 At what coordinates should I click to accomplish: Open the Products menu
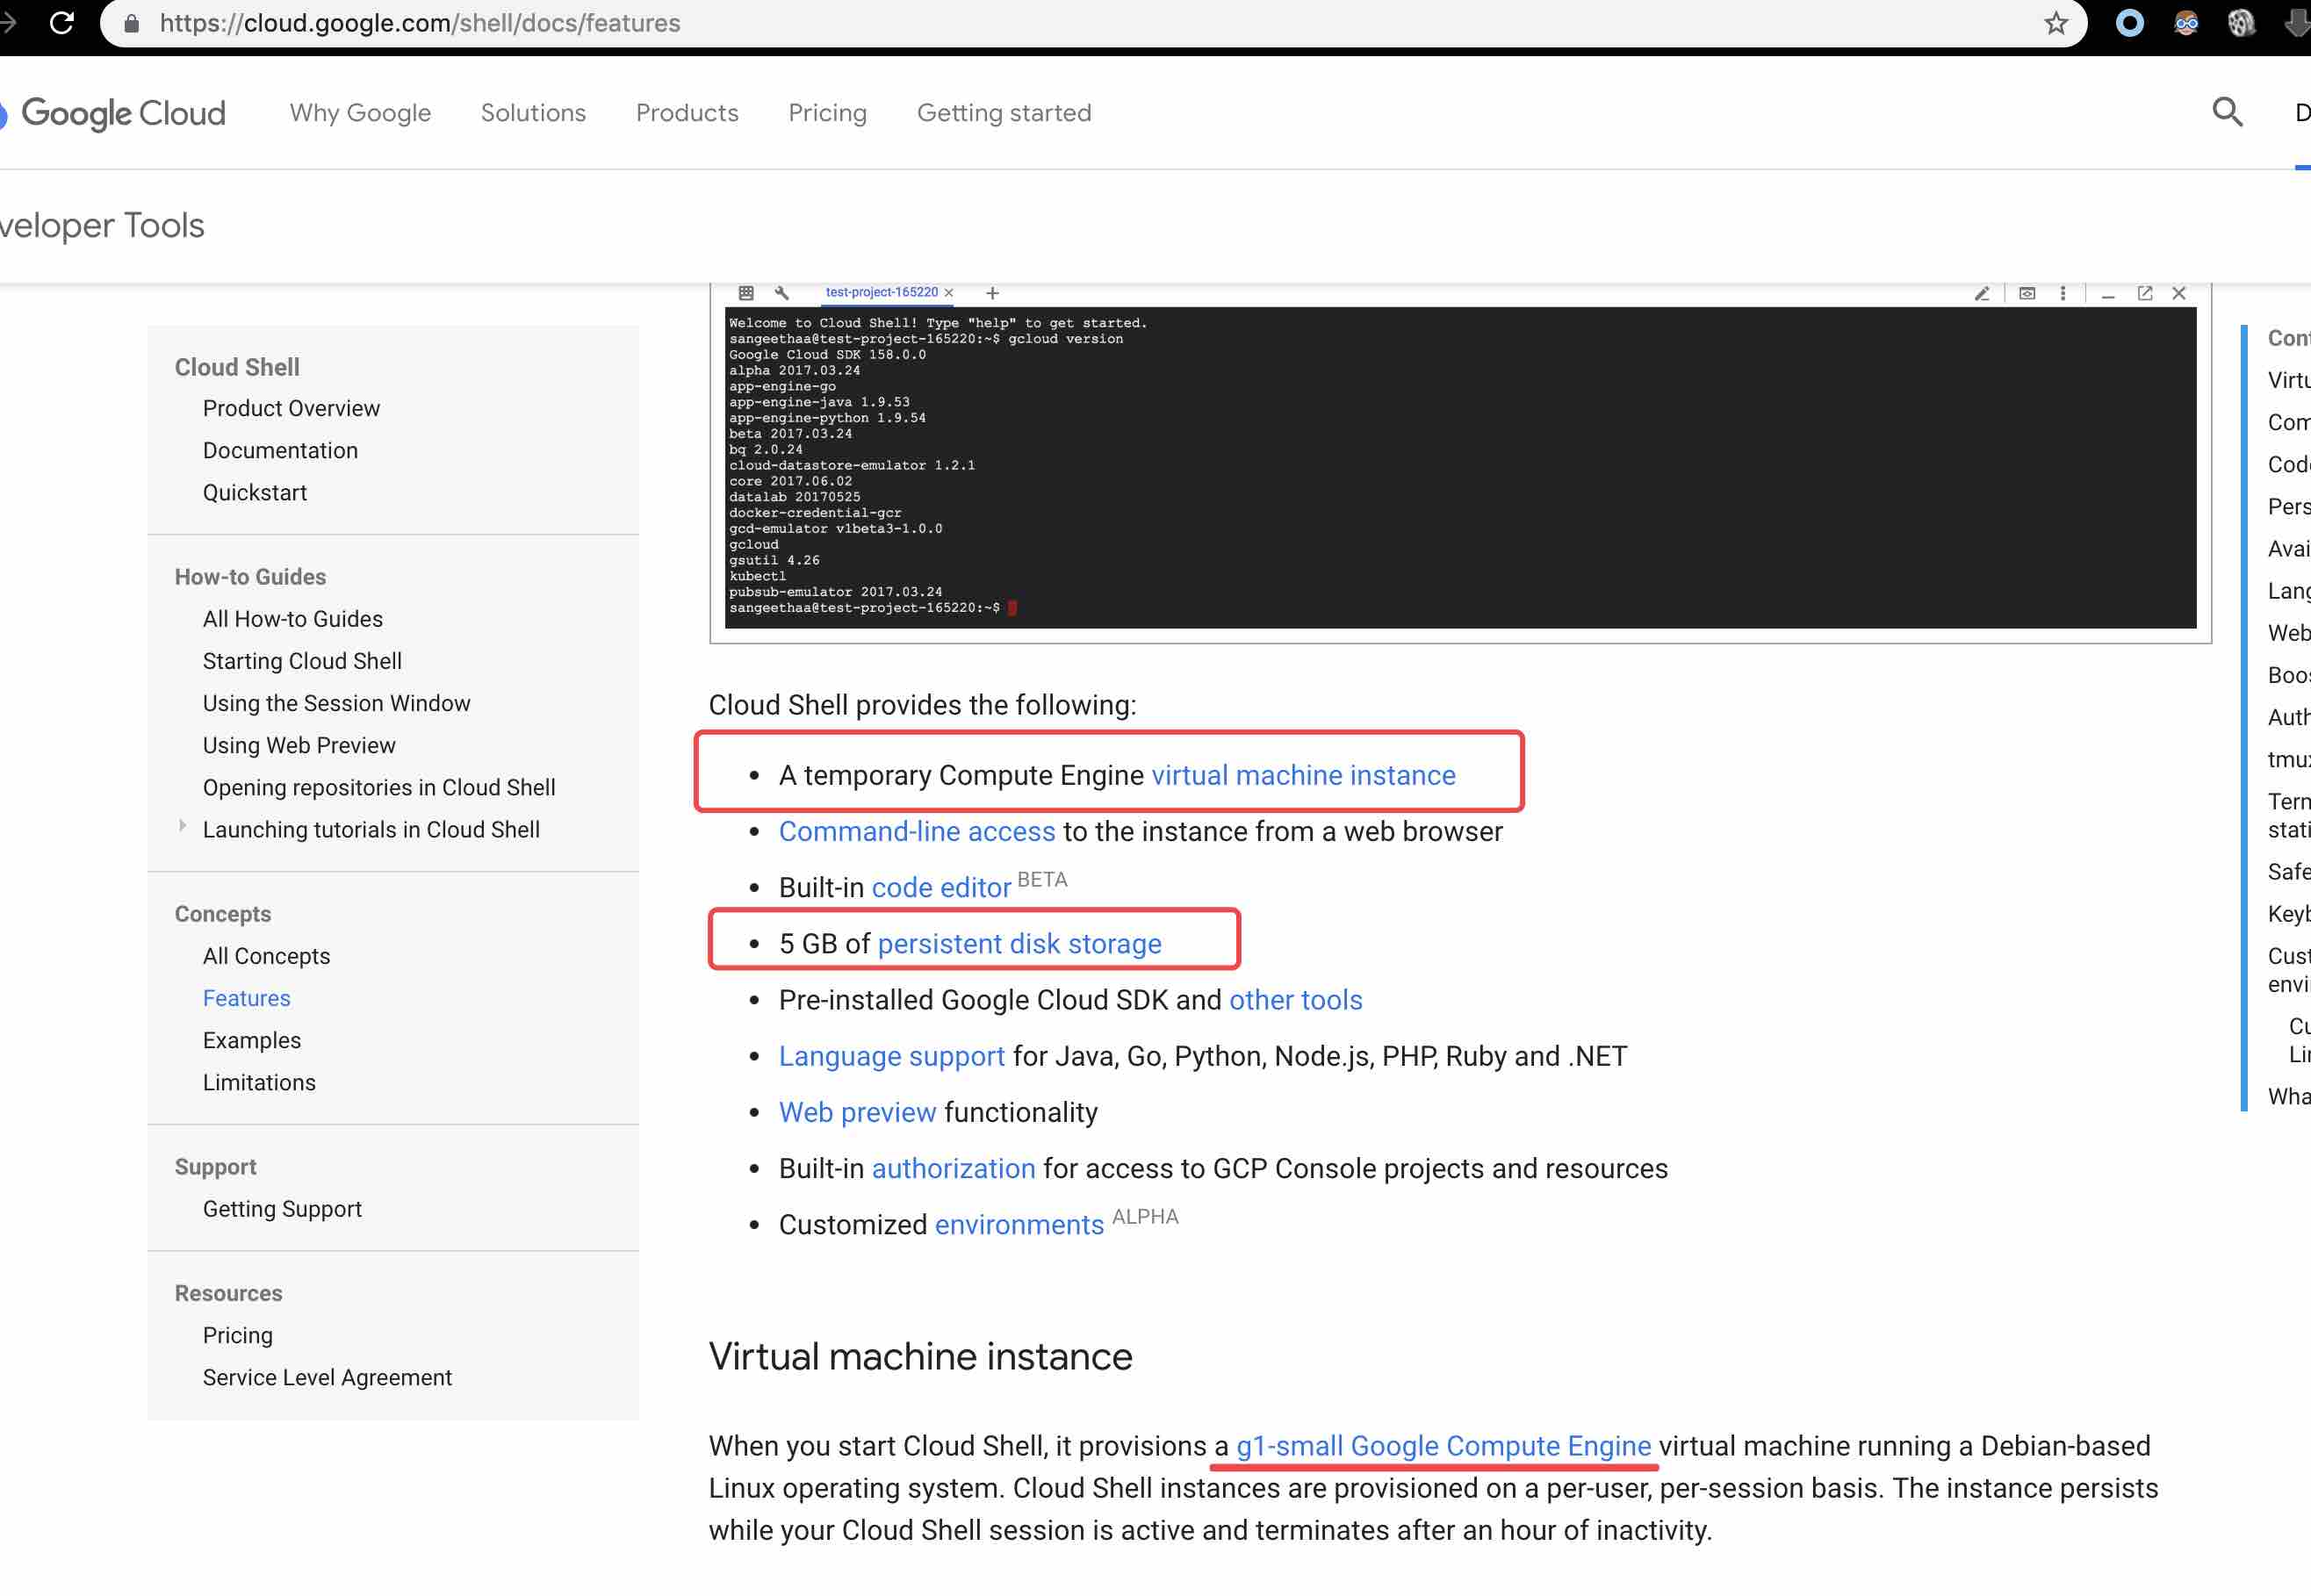(687, 113)
